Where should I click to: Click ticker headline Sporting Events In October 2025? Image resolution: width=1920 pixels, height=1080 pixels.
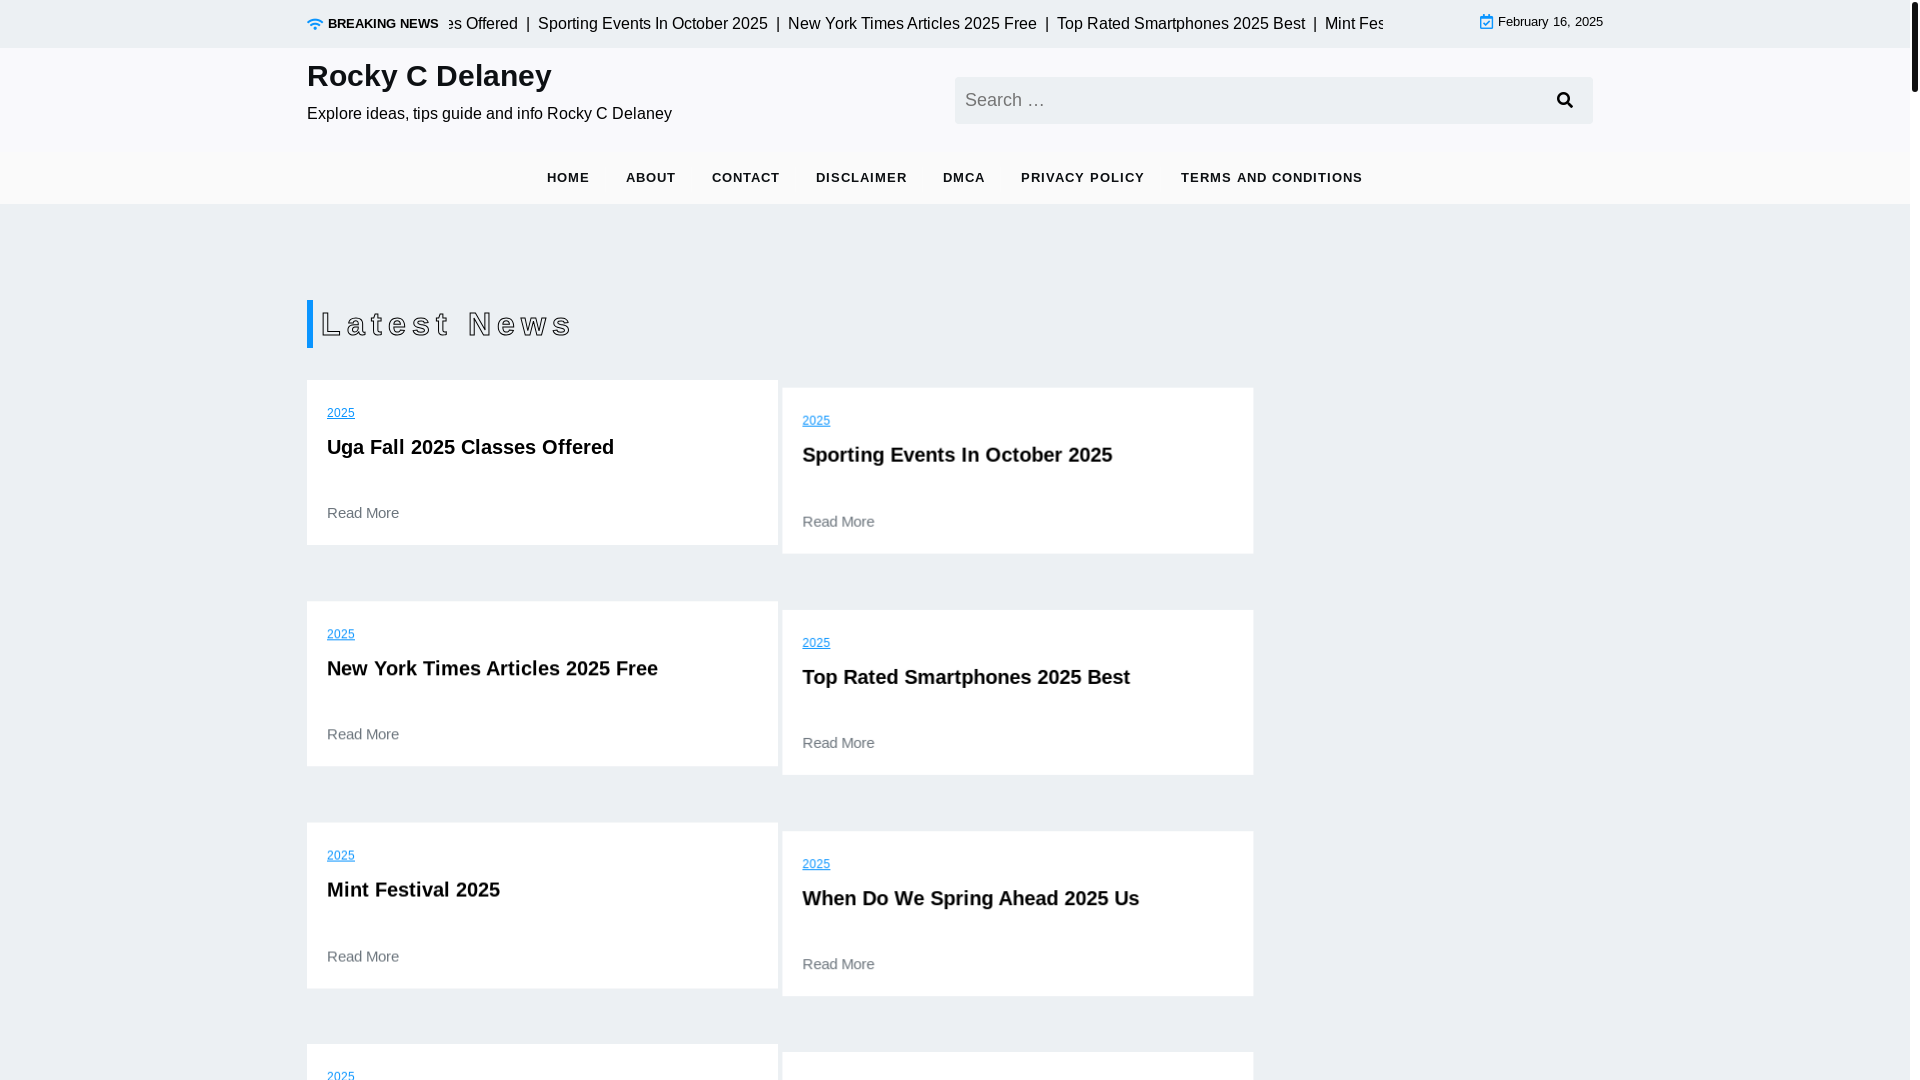coord(653,24)
